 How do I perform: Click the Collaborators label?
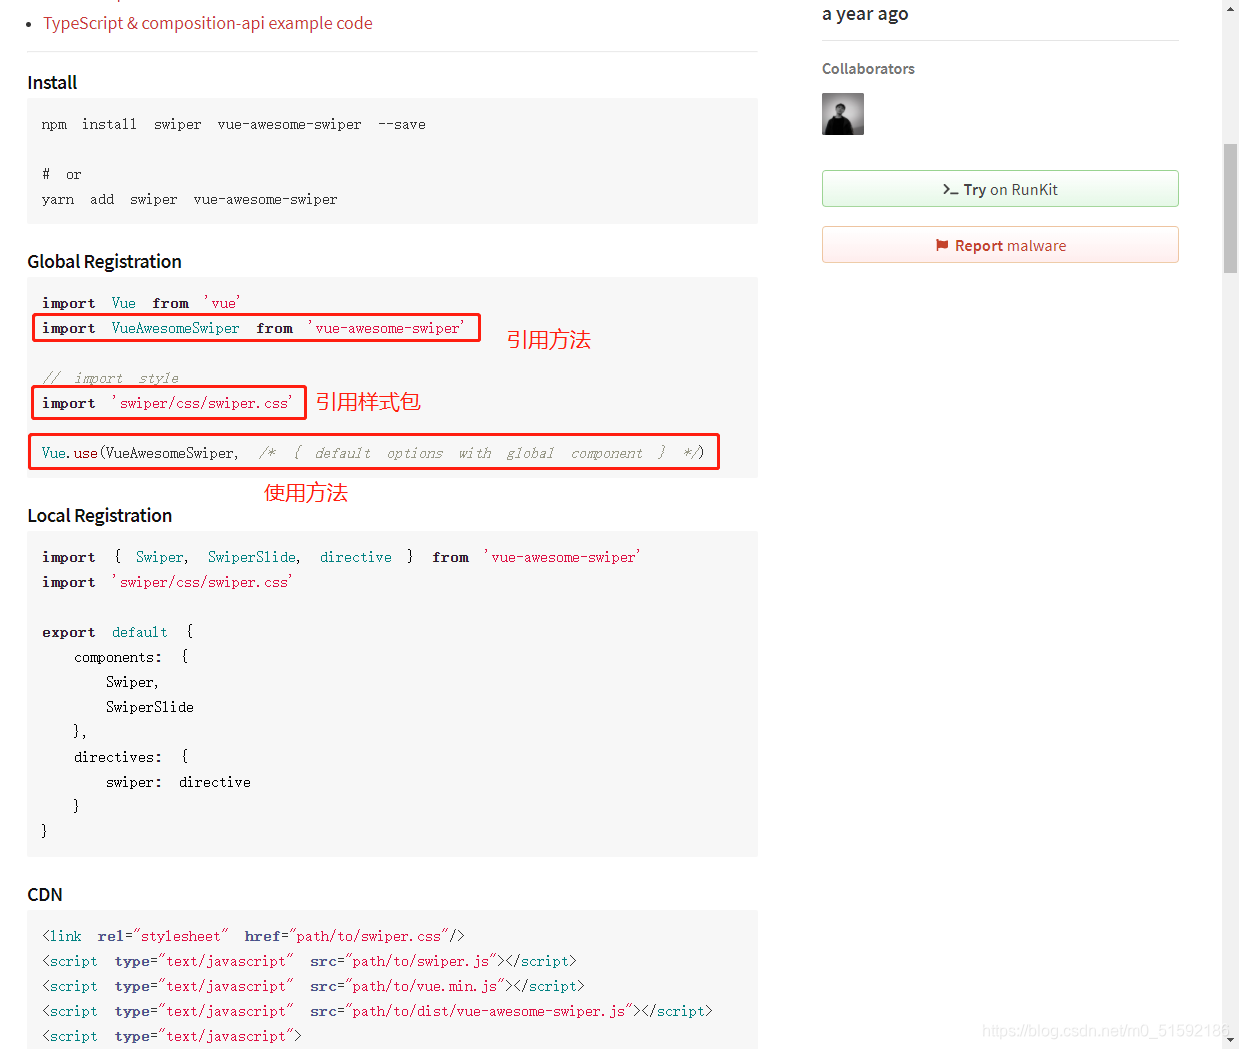pyautogui.click(x=868, y=69)
